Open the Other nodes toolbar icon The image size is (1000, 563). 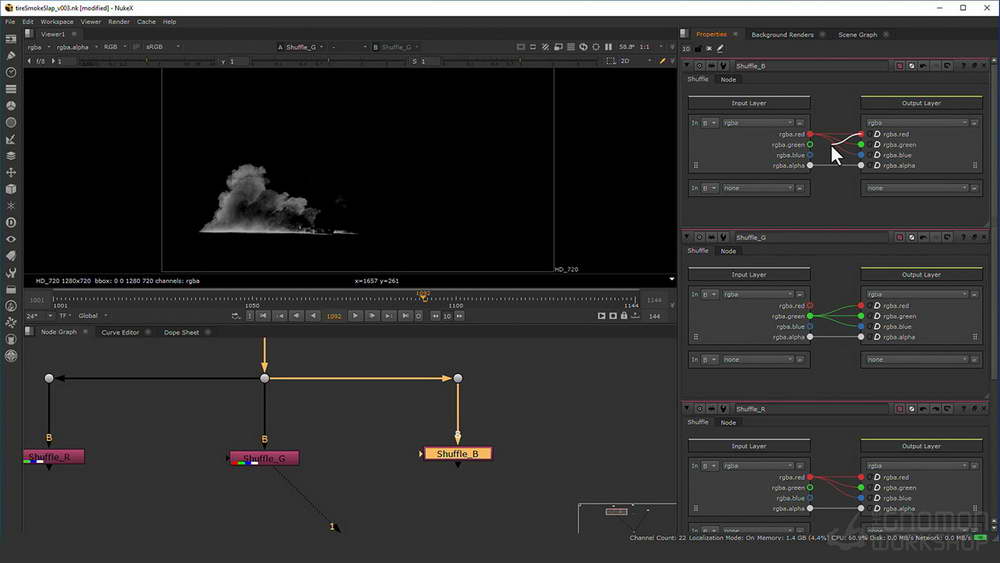point(11,289)
